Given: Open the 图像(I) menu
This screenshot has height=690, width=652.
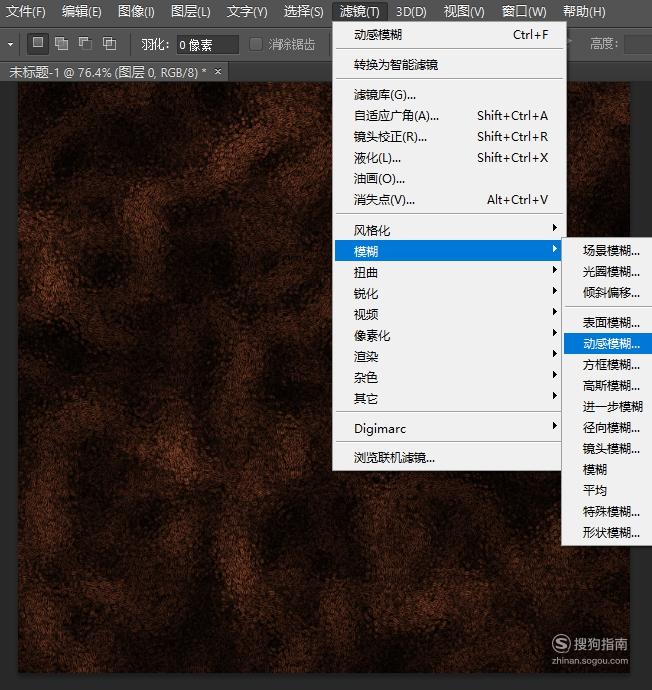Looking at the screenshot, I should pos(136,11).
